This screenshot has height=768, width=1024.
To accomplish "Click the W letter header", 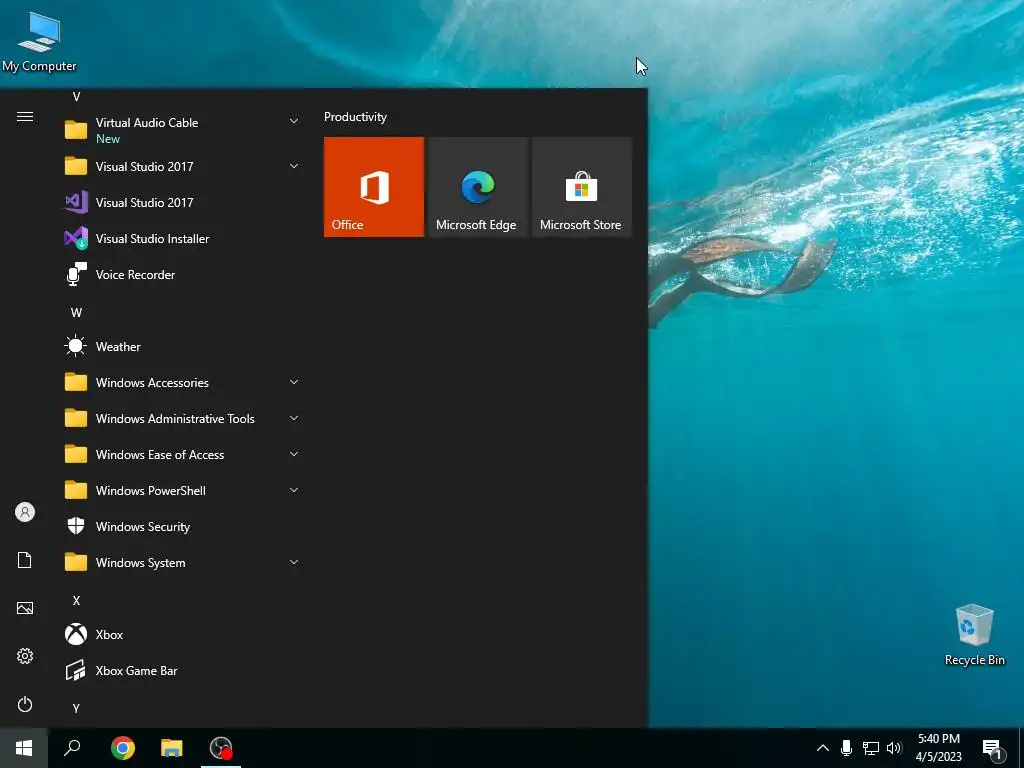I will [x=76, y=313].
